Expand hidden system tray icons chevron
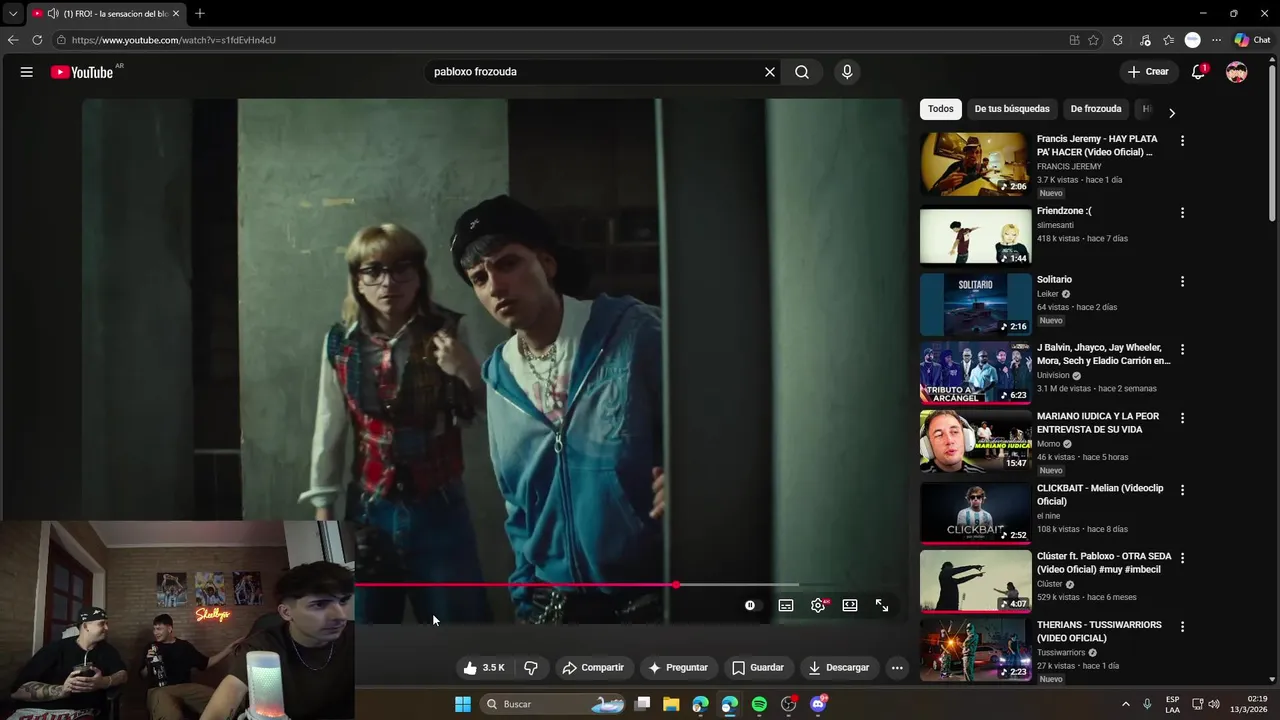The height and width of the screenshot is (720, 1280). pos(1125,704)
